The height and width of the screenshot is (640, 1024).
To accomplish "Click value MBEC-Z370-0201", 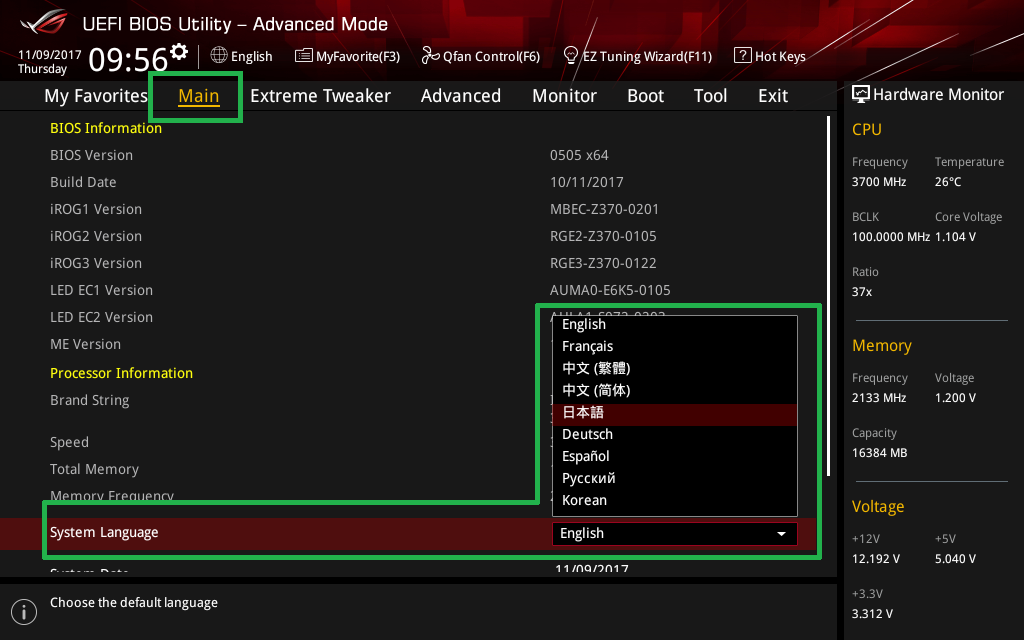I will pos(604,209).
